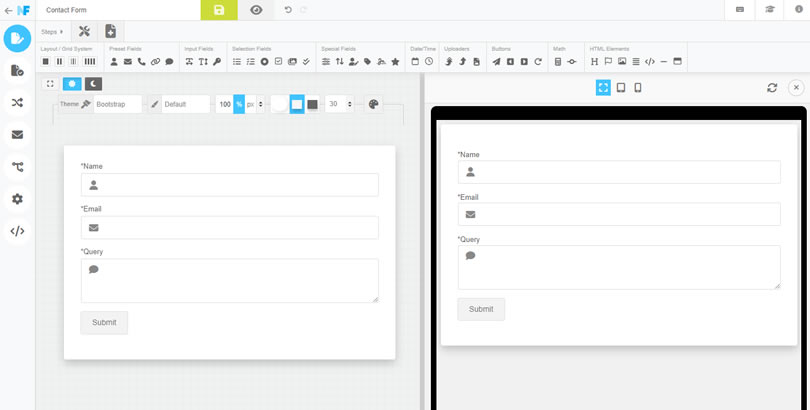Click the save form floppy icon
The width and height of the screenshot is (810, 410).
pos(219,10)
